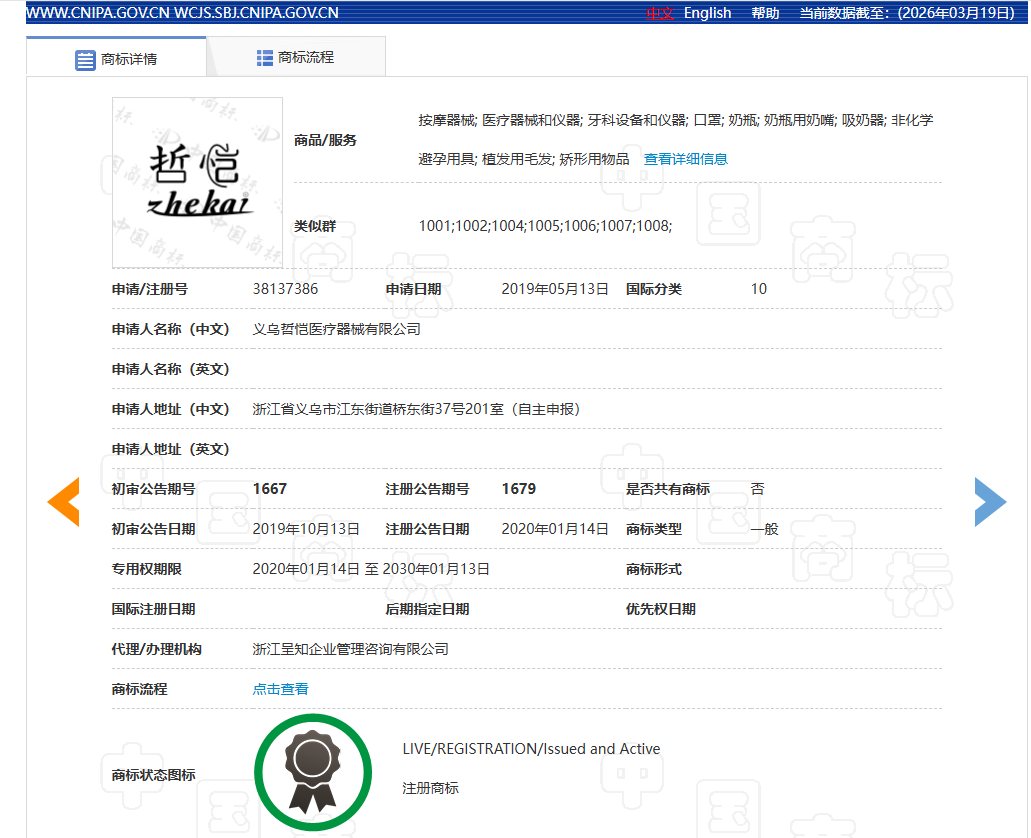This screenshot has height=838, width=1031.
Task: Switch to the 商标流程 tab
Action: [x=305, y=56]
